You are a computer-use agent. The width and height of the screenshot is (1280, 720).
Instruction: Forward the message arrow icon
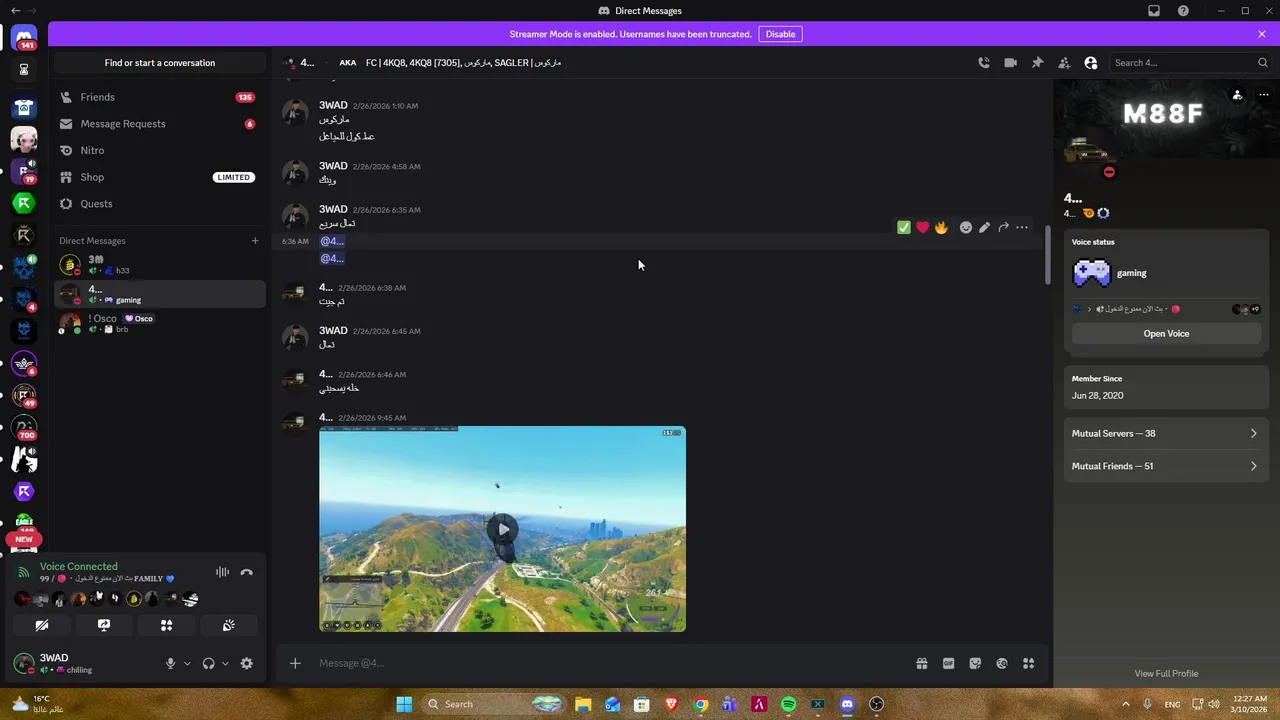tap(1003, 227)
